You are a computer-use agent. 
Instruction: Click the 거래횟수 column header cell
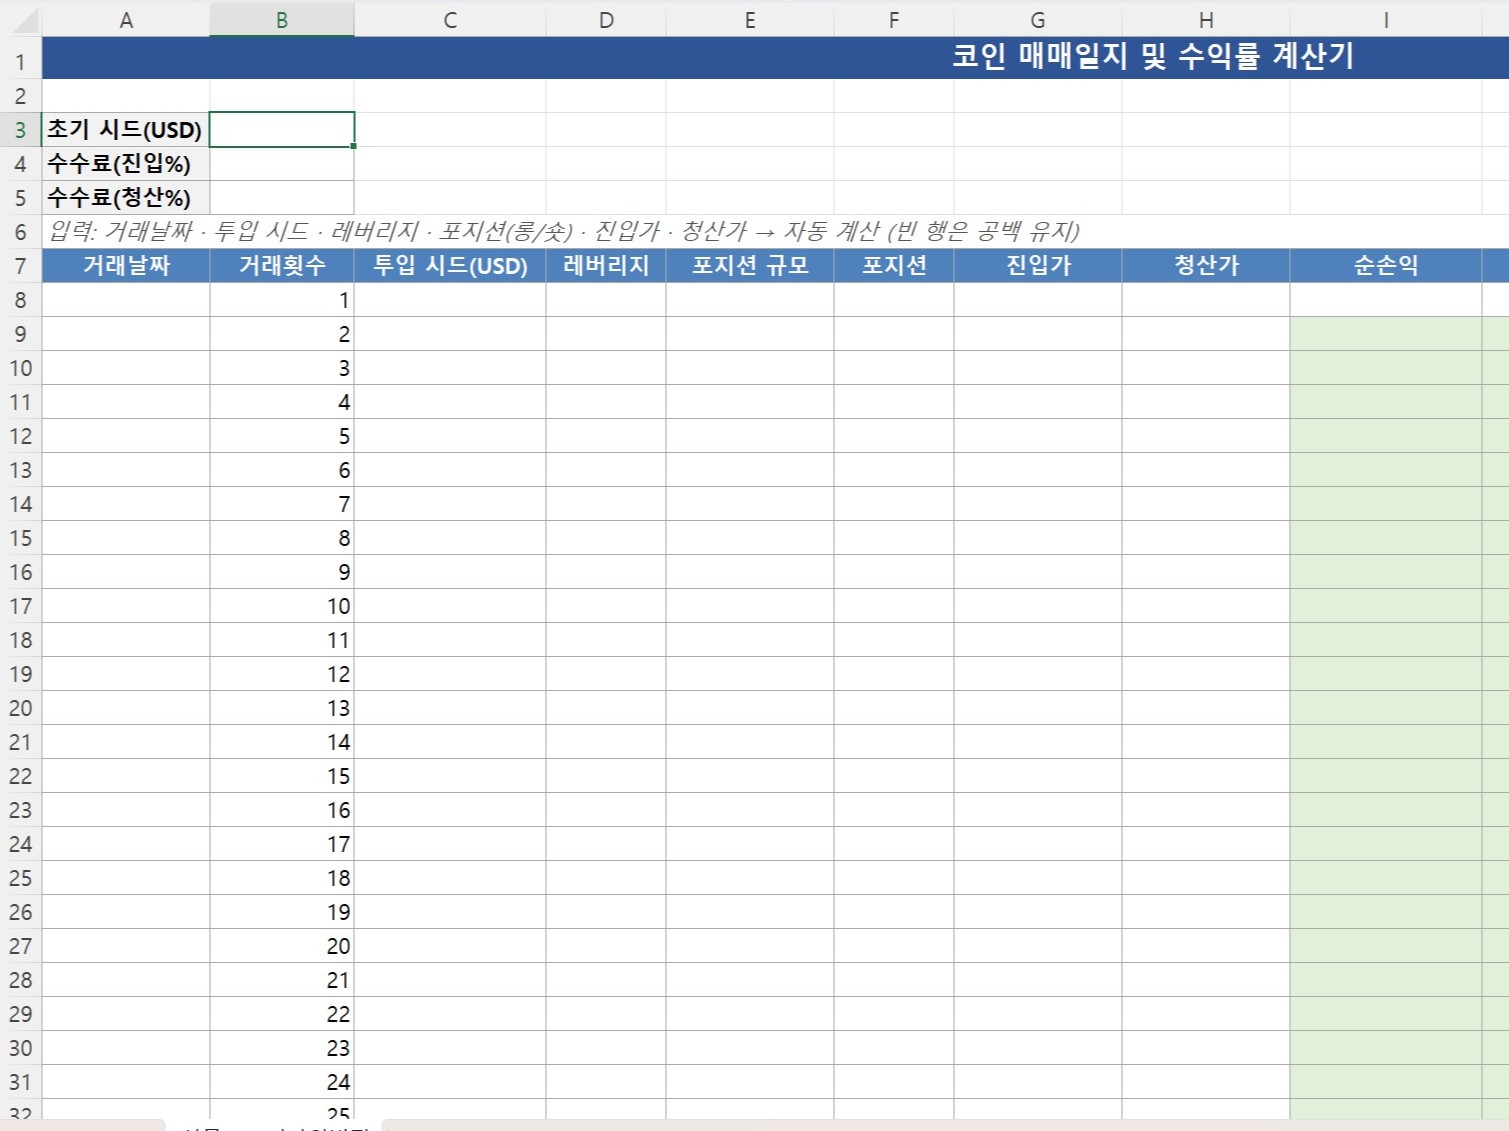pos(281,266)
